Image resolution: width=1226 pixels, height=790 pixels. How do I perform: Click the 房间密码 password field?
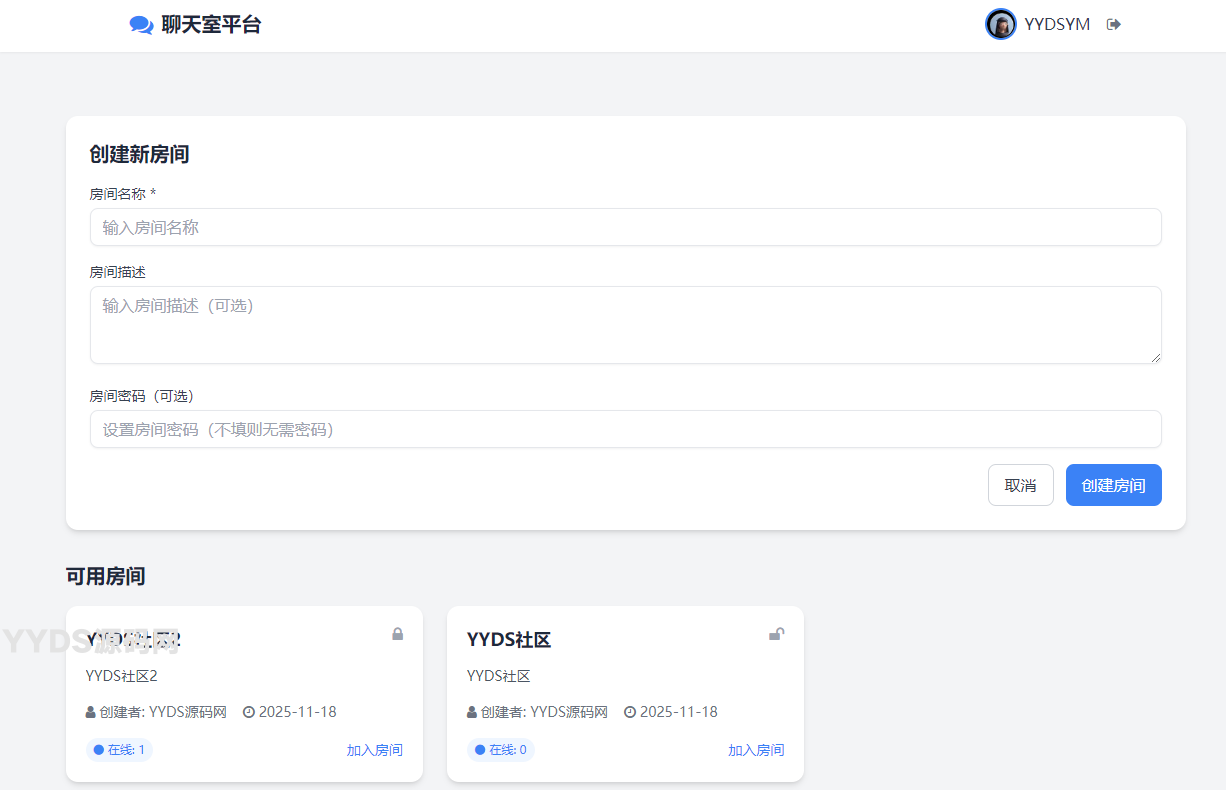point(625,429)
